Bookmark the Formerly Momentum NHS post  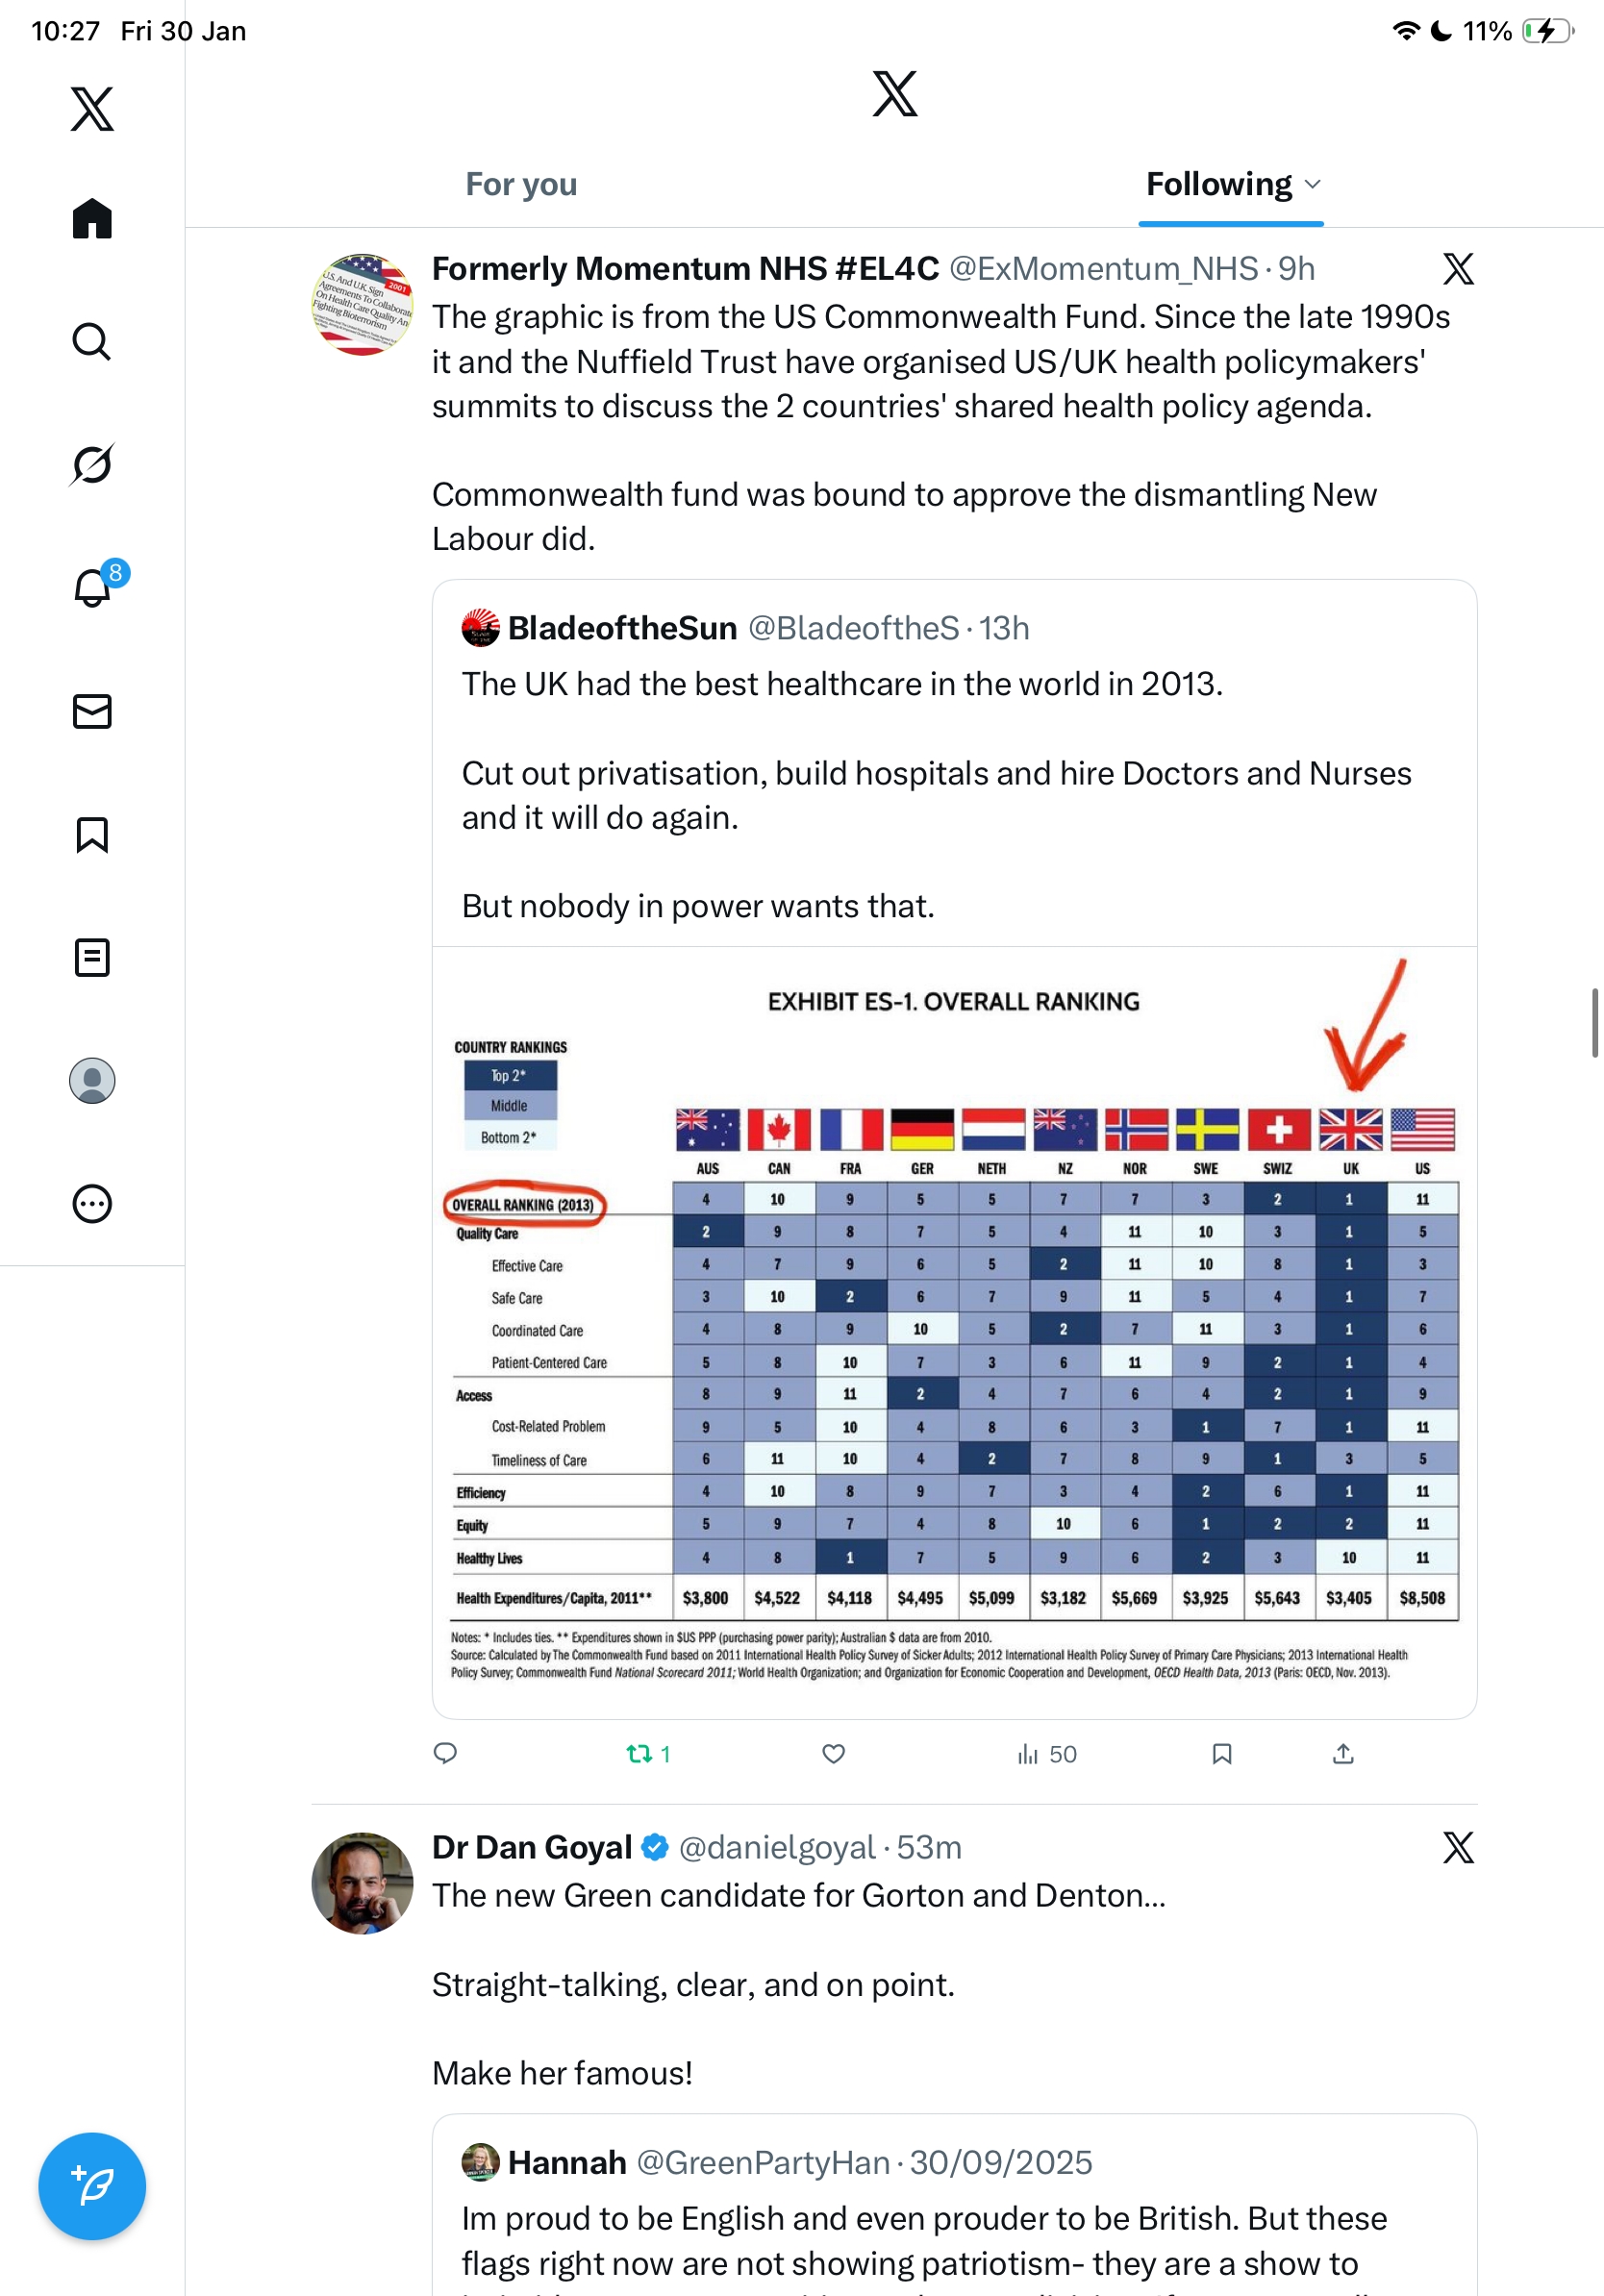tap(1221, 1753)
